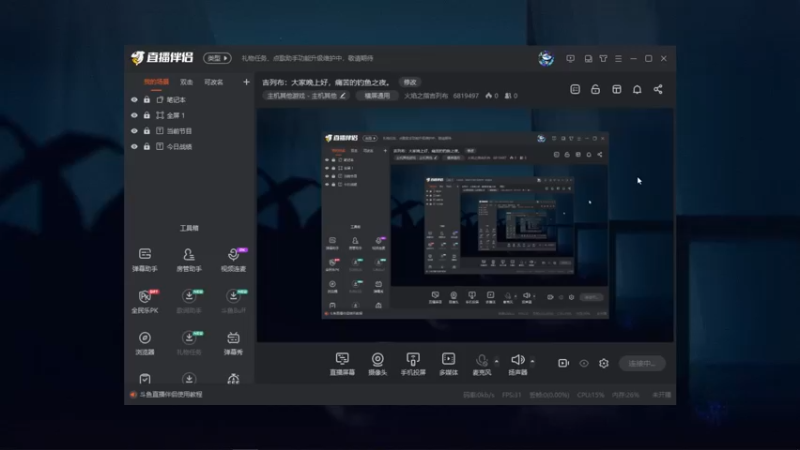Click the 修改 button beside room title

410,82
